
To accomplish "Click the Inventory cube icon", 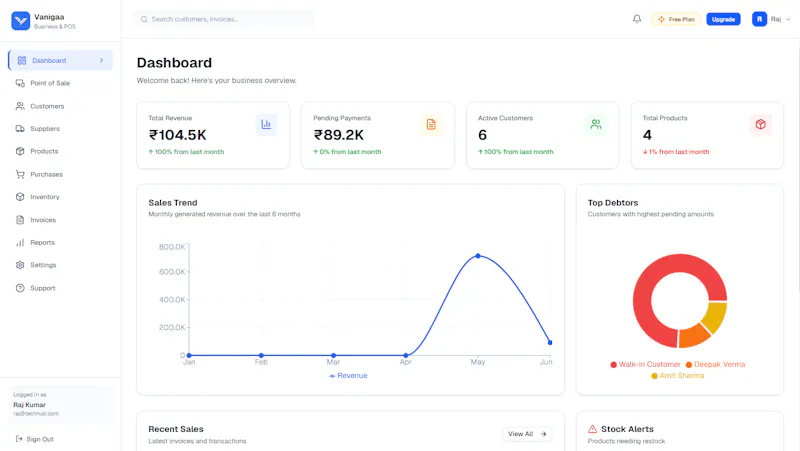I will pyautogui.click(x=20, y=197).
